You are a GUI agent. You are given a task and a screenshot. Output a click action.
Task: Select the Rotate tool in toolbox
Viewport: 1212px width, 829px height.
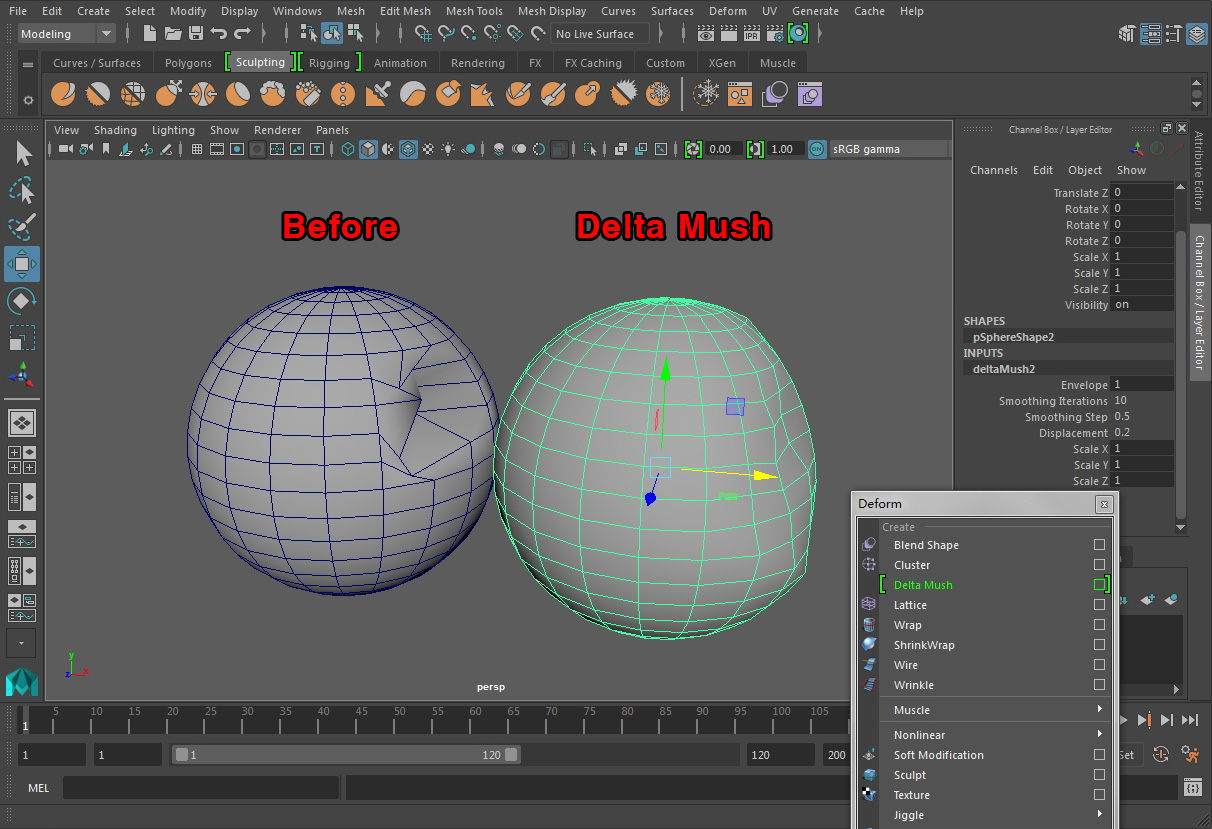(x=22, y=301)
